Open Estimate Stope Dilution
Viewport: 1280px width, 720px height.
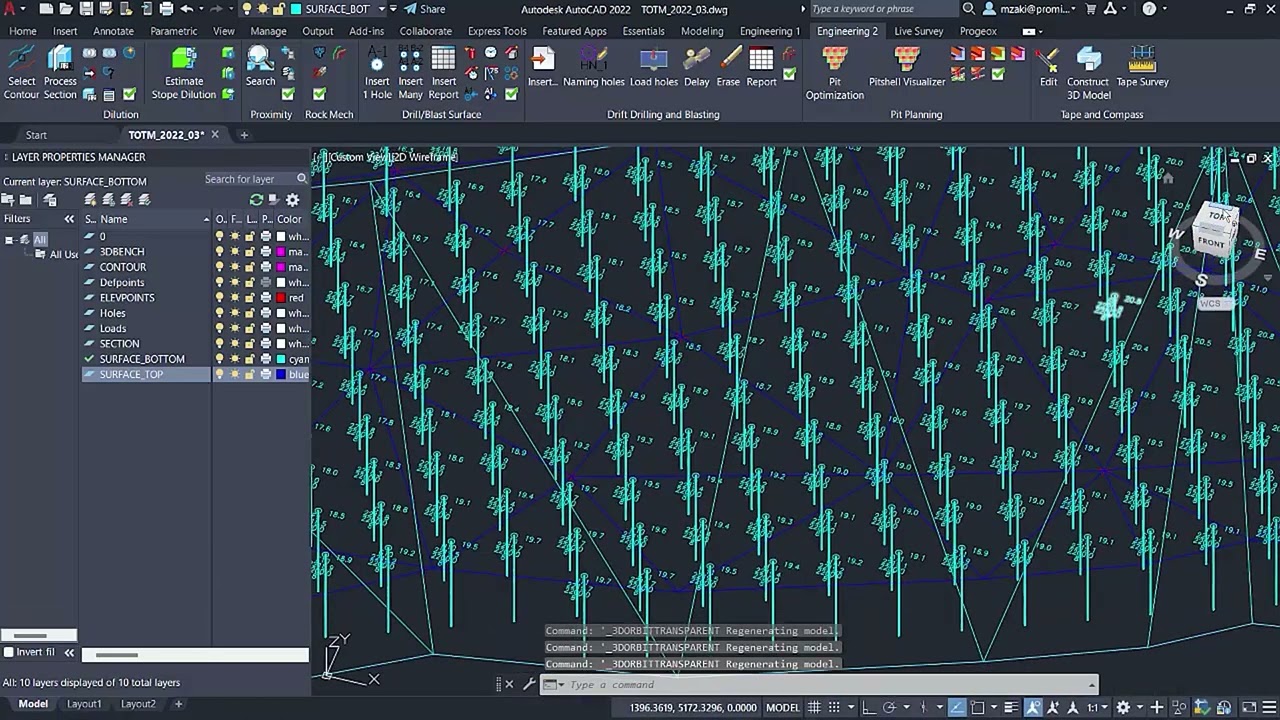point(184,72)
